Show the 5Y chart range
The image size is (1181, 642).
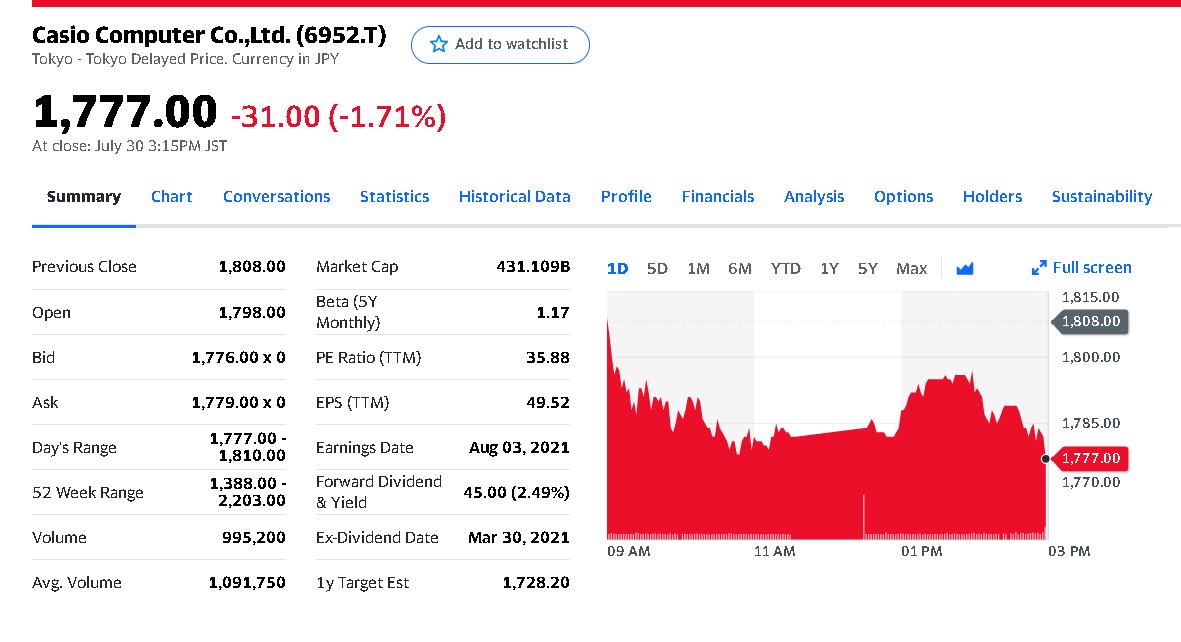coord(868,269)
